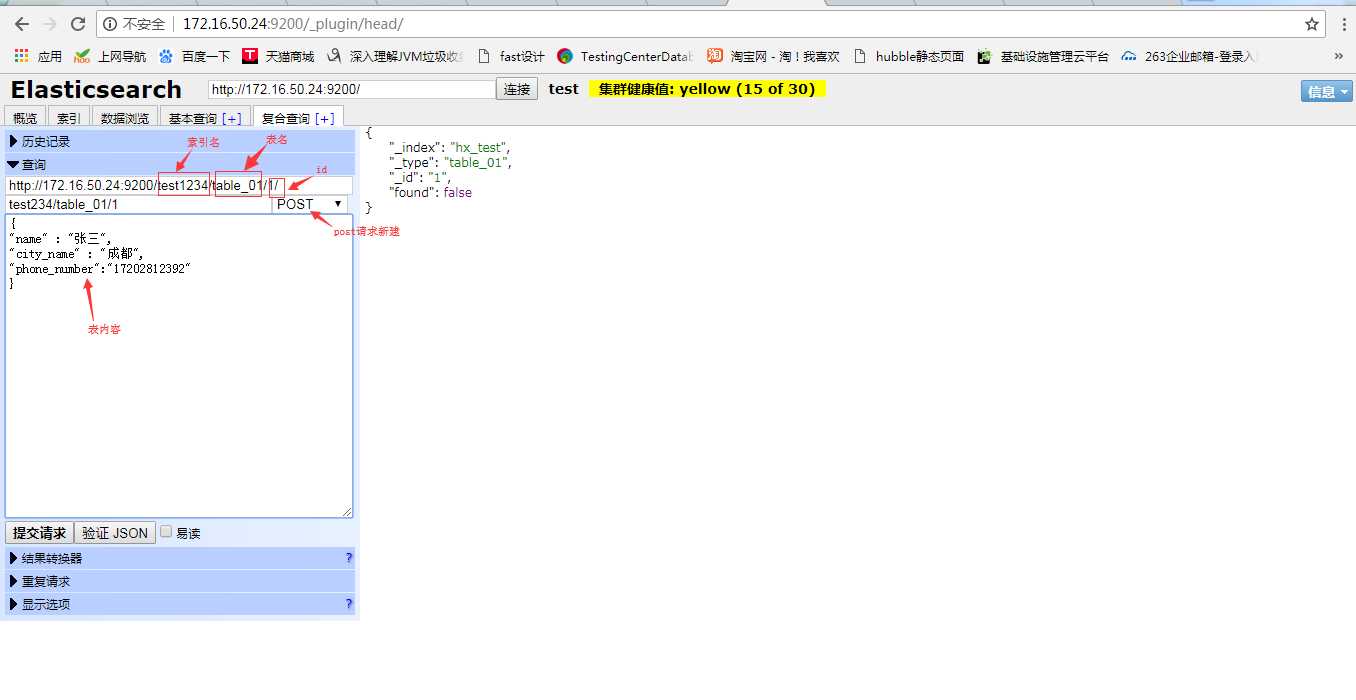
Task: Expand the 显示选项 section
Action: pyautogui.click(x=180, y=604)
